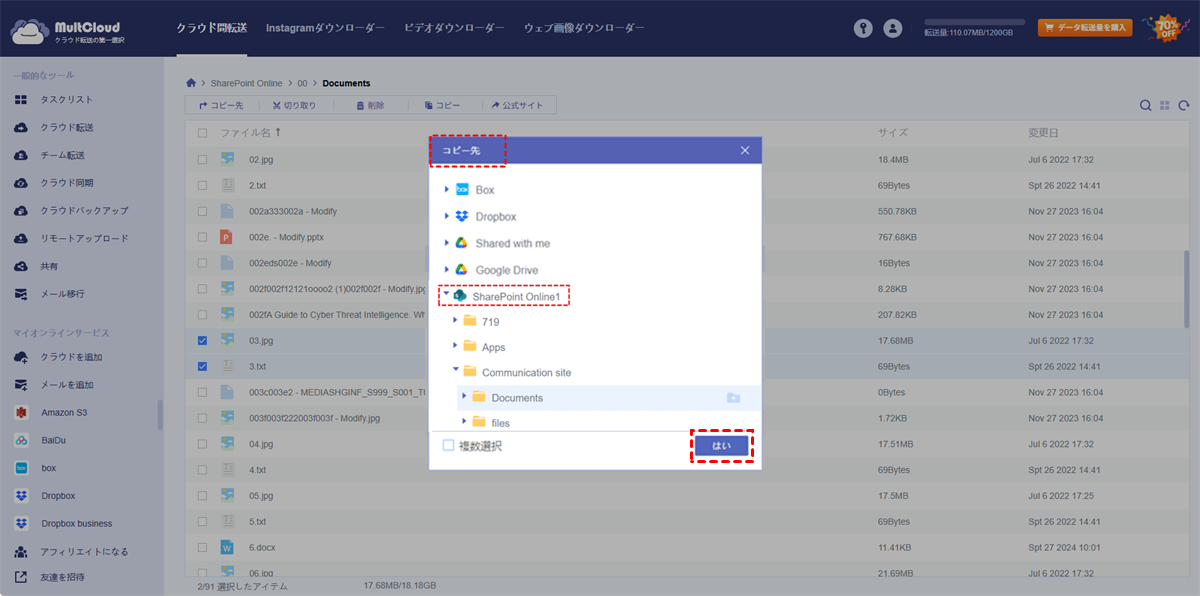Collapse the Communication site folder
The image size is (1200, 596).
(x=455, y=371)
